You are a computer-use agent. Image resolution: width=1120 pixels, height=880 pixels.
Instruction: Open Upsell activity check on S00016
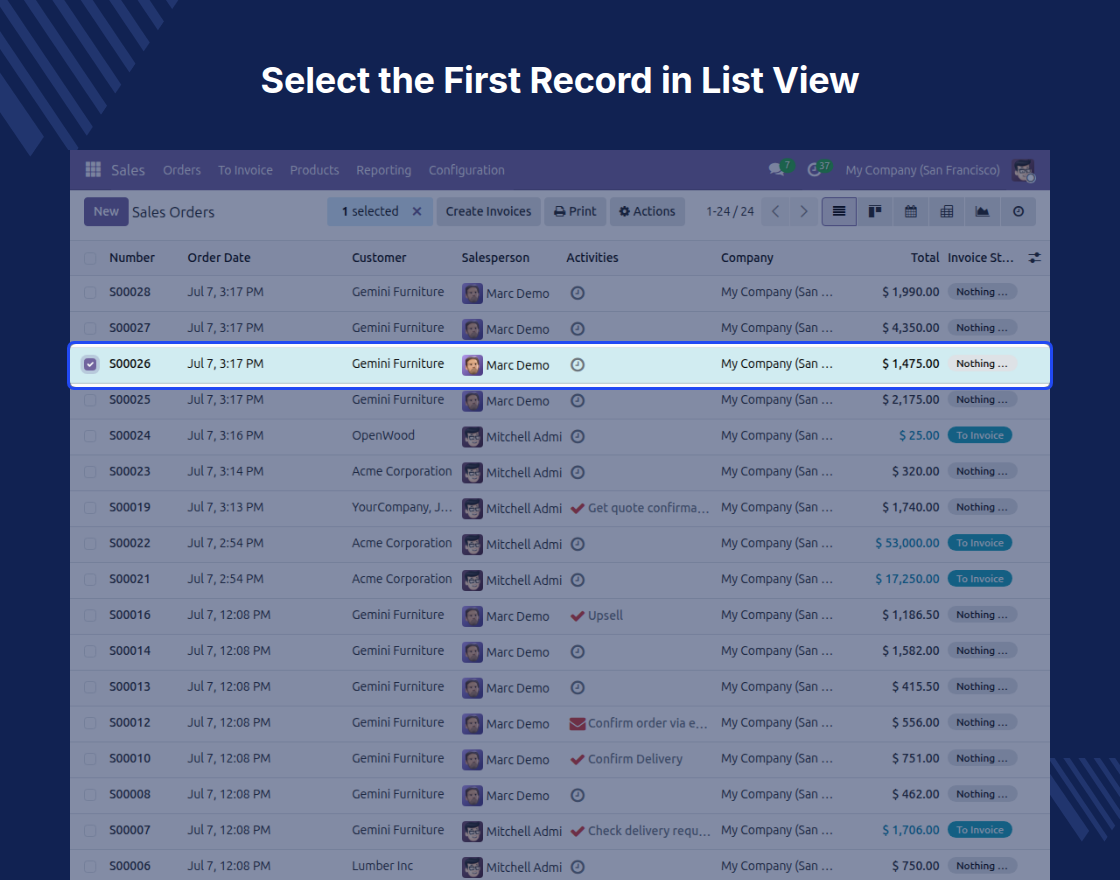(596, 616)
